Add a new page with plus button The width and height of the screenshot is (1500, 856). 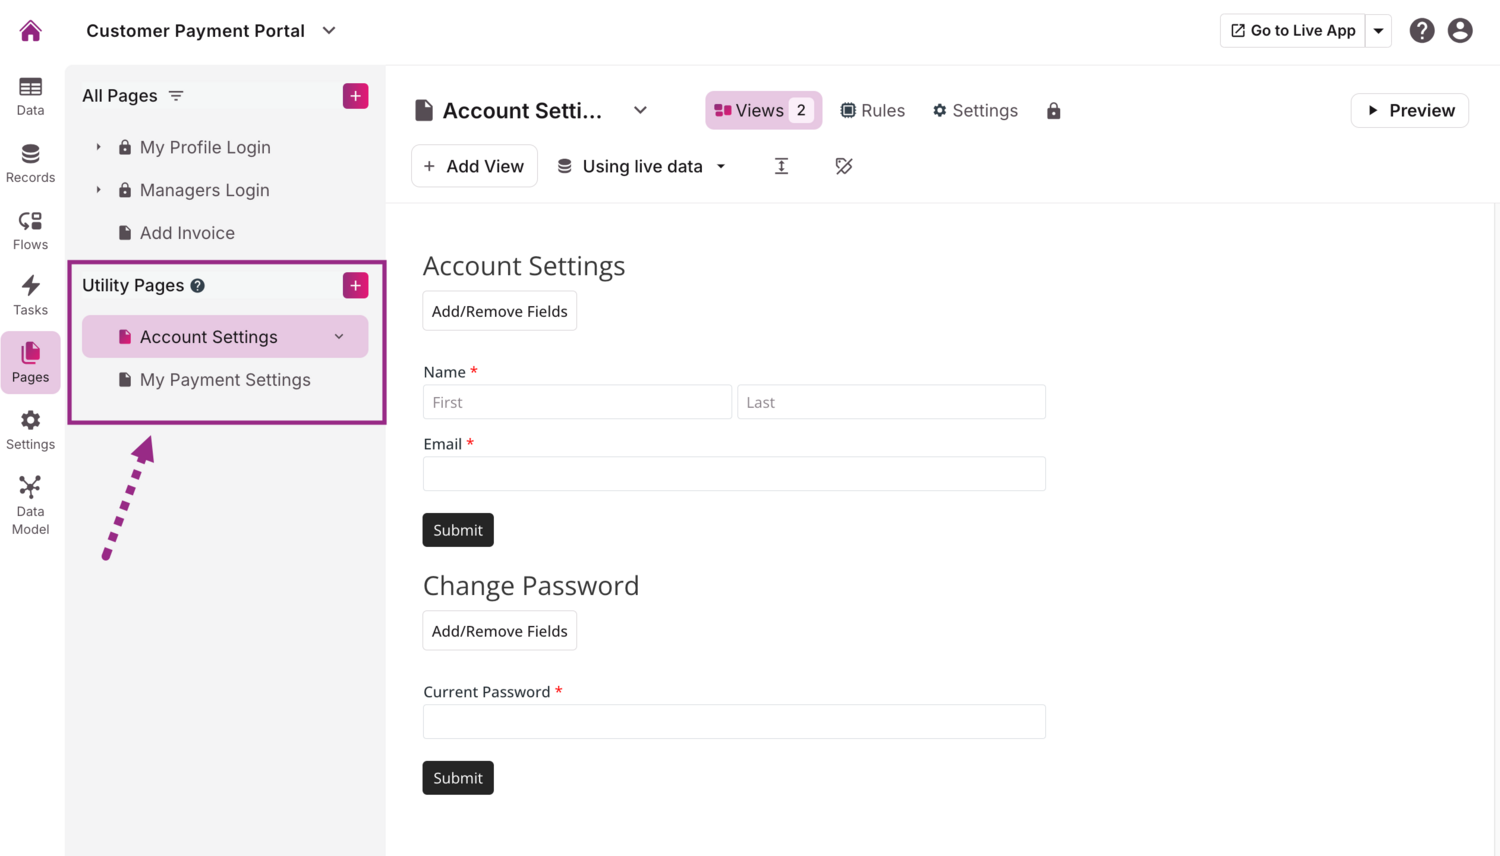355,96
